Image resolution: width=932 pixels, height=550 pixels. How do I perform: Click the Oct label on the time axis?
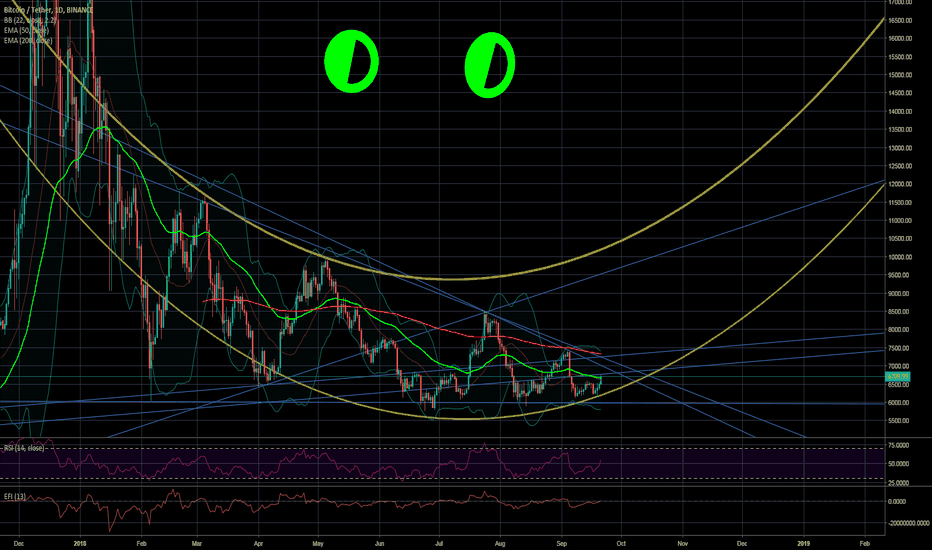621,543
